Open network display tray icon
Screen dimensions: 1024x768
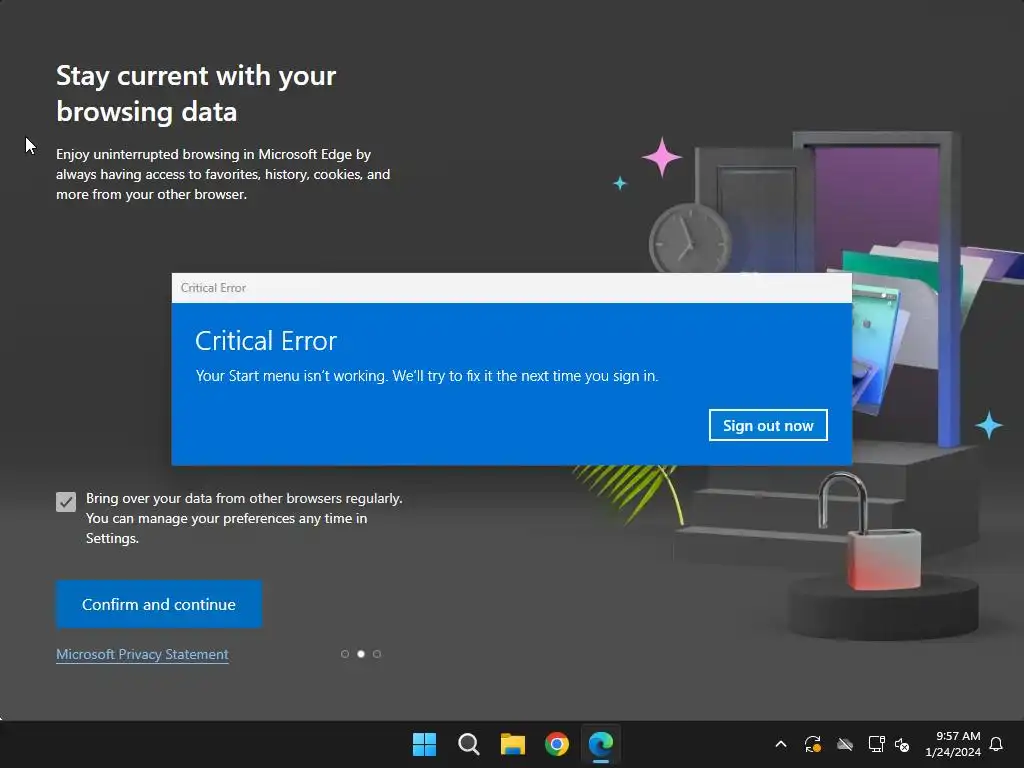coord(876,744)
